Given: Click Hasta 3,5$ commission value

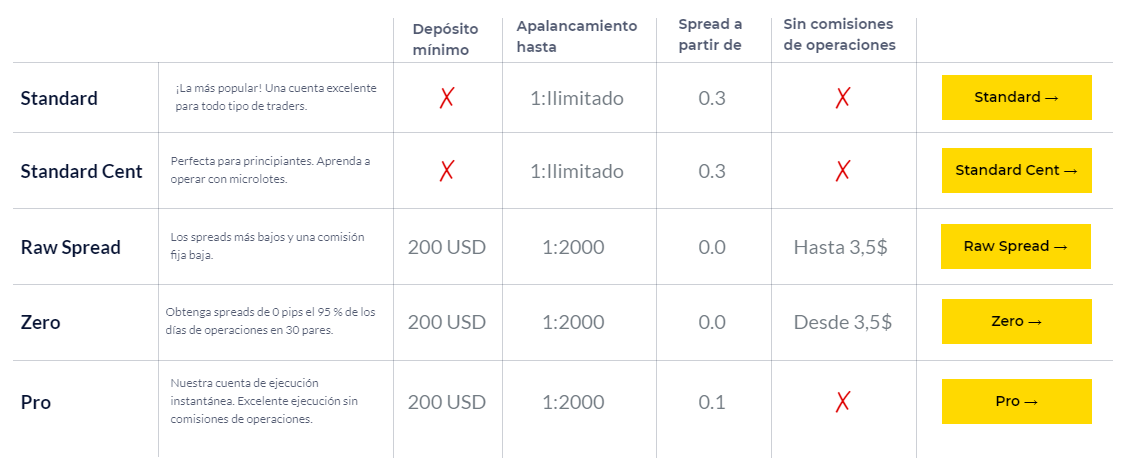Looking at the screenshot, I should click(841, 248).
